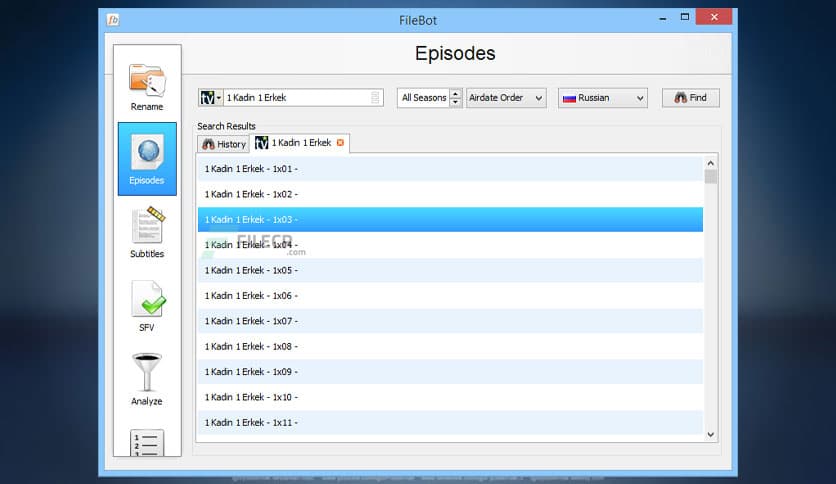Image resolution: width=836 pixels, height=484 pixels.
Task: Maximize the FileBot window
Action: (x=685, y=18)
